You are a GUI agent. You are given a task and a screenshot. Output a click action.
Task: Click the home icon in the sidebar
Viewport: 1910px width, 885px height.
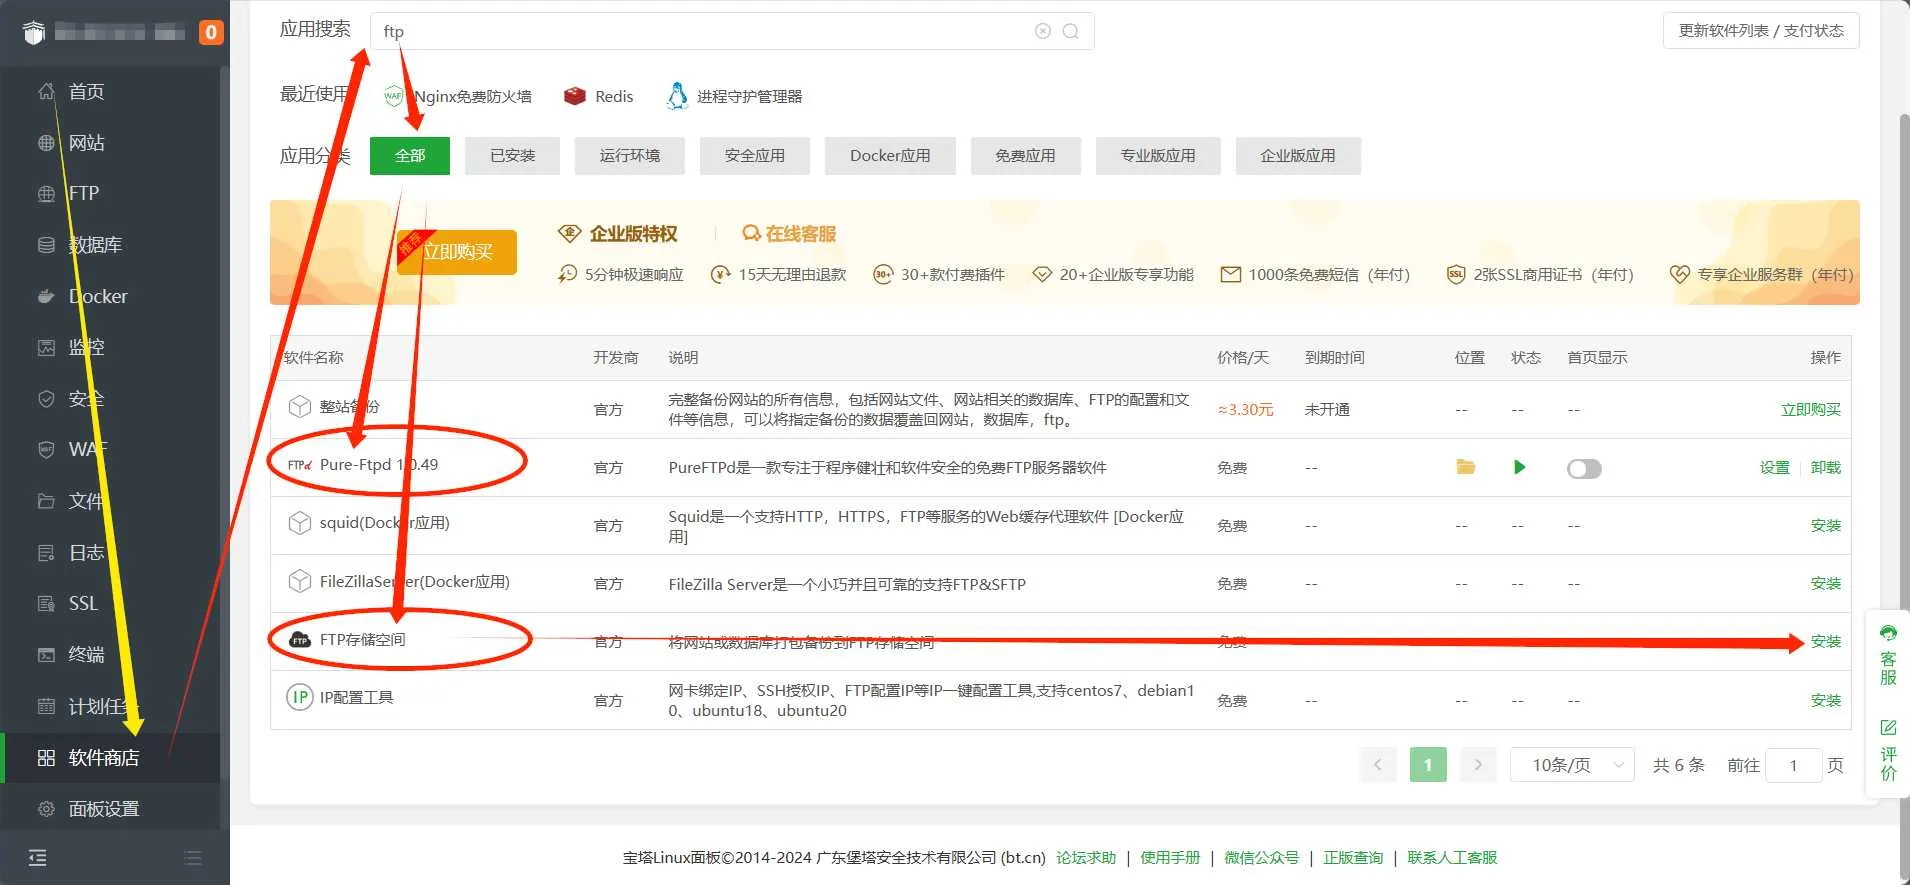(x=46, y=92)
